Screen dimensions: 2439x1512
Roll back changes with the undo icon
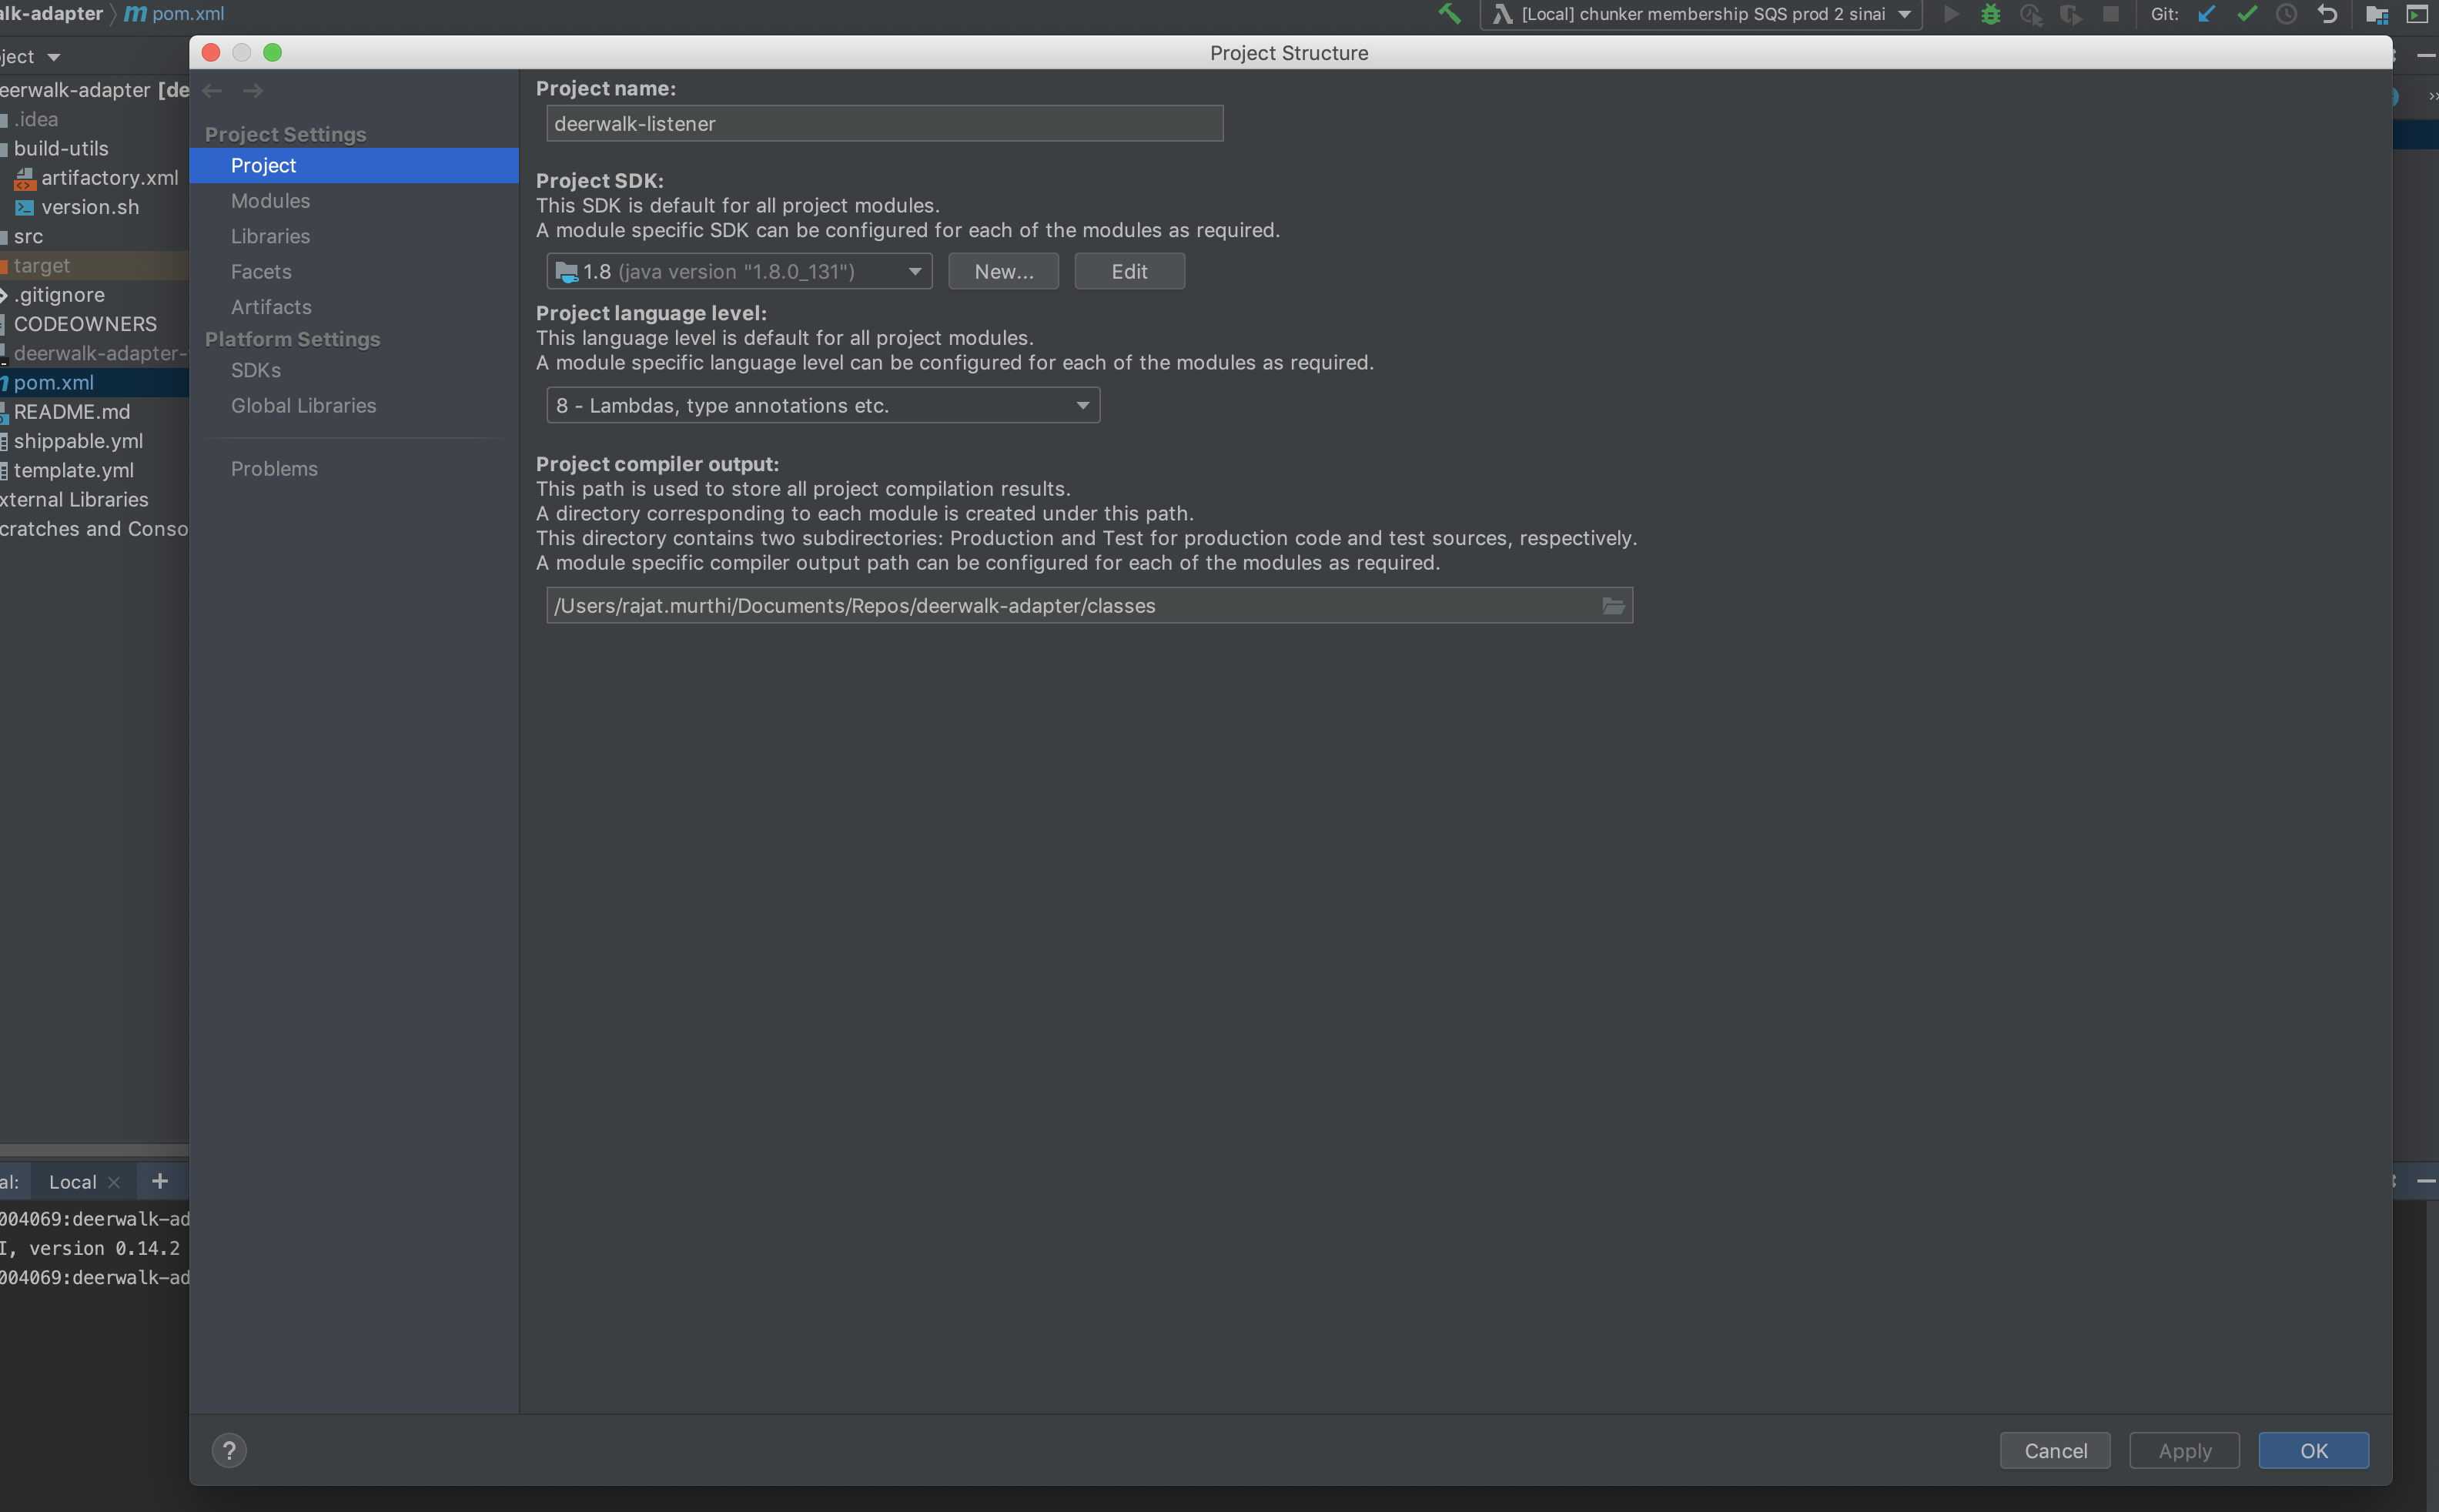click(2327, 14)
